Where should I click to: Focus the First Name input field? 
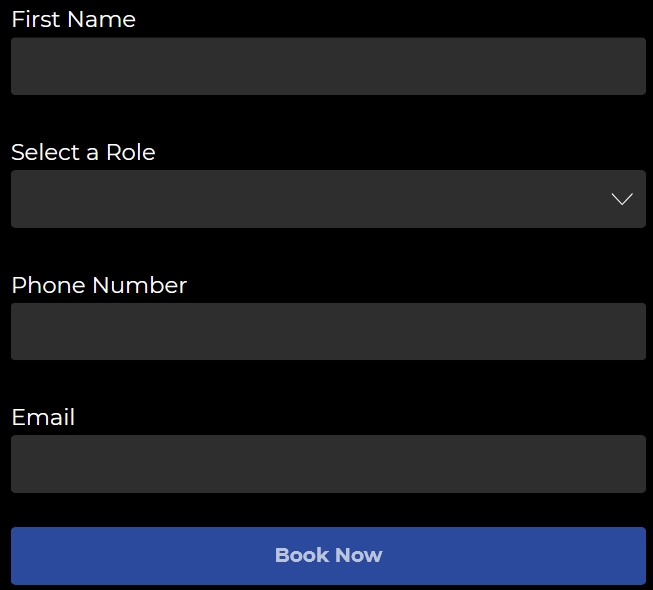pyautogui.click(x=328, y=66)
